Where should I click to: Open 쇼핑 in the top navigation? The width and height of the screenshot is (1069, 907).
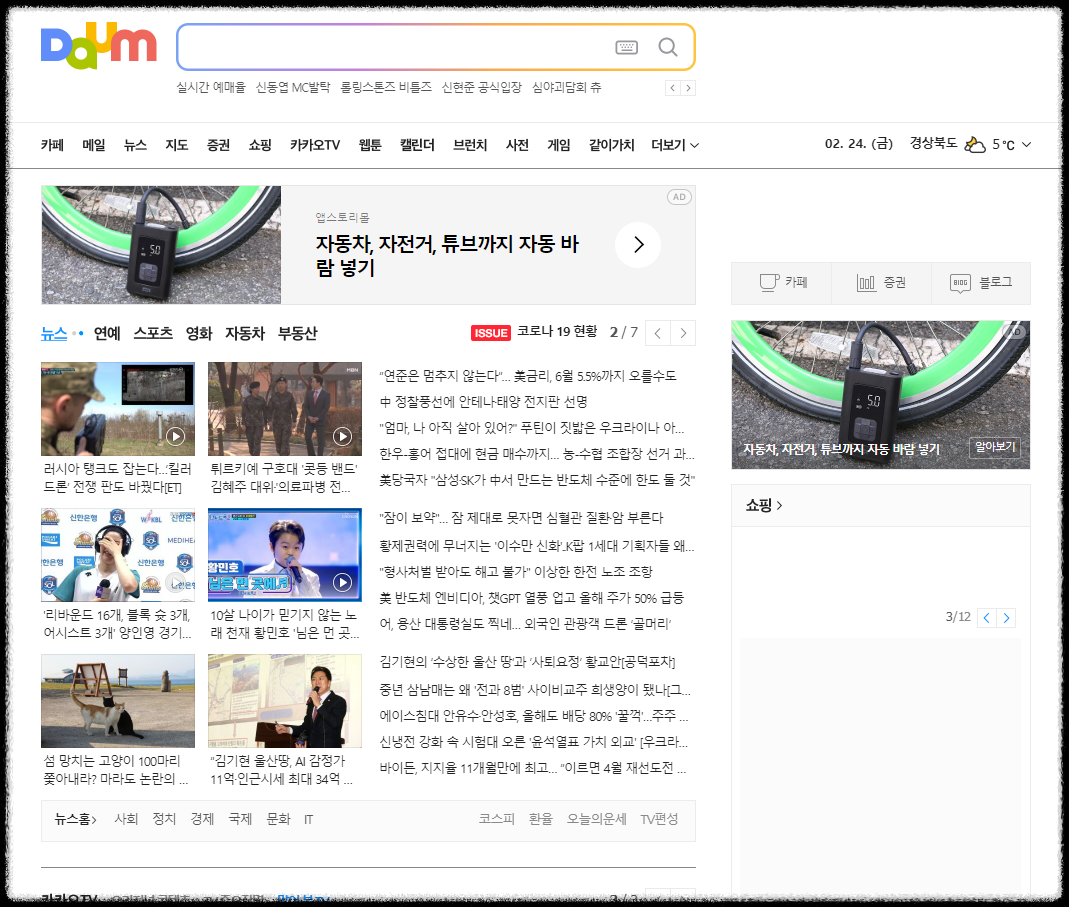(260, 145)
